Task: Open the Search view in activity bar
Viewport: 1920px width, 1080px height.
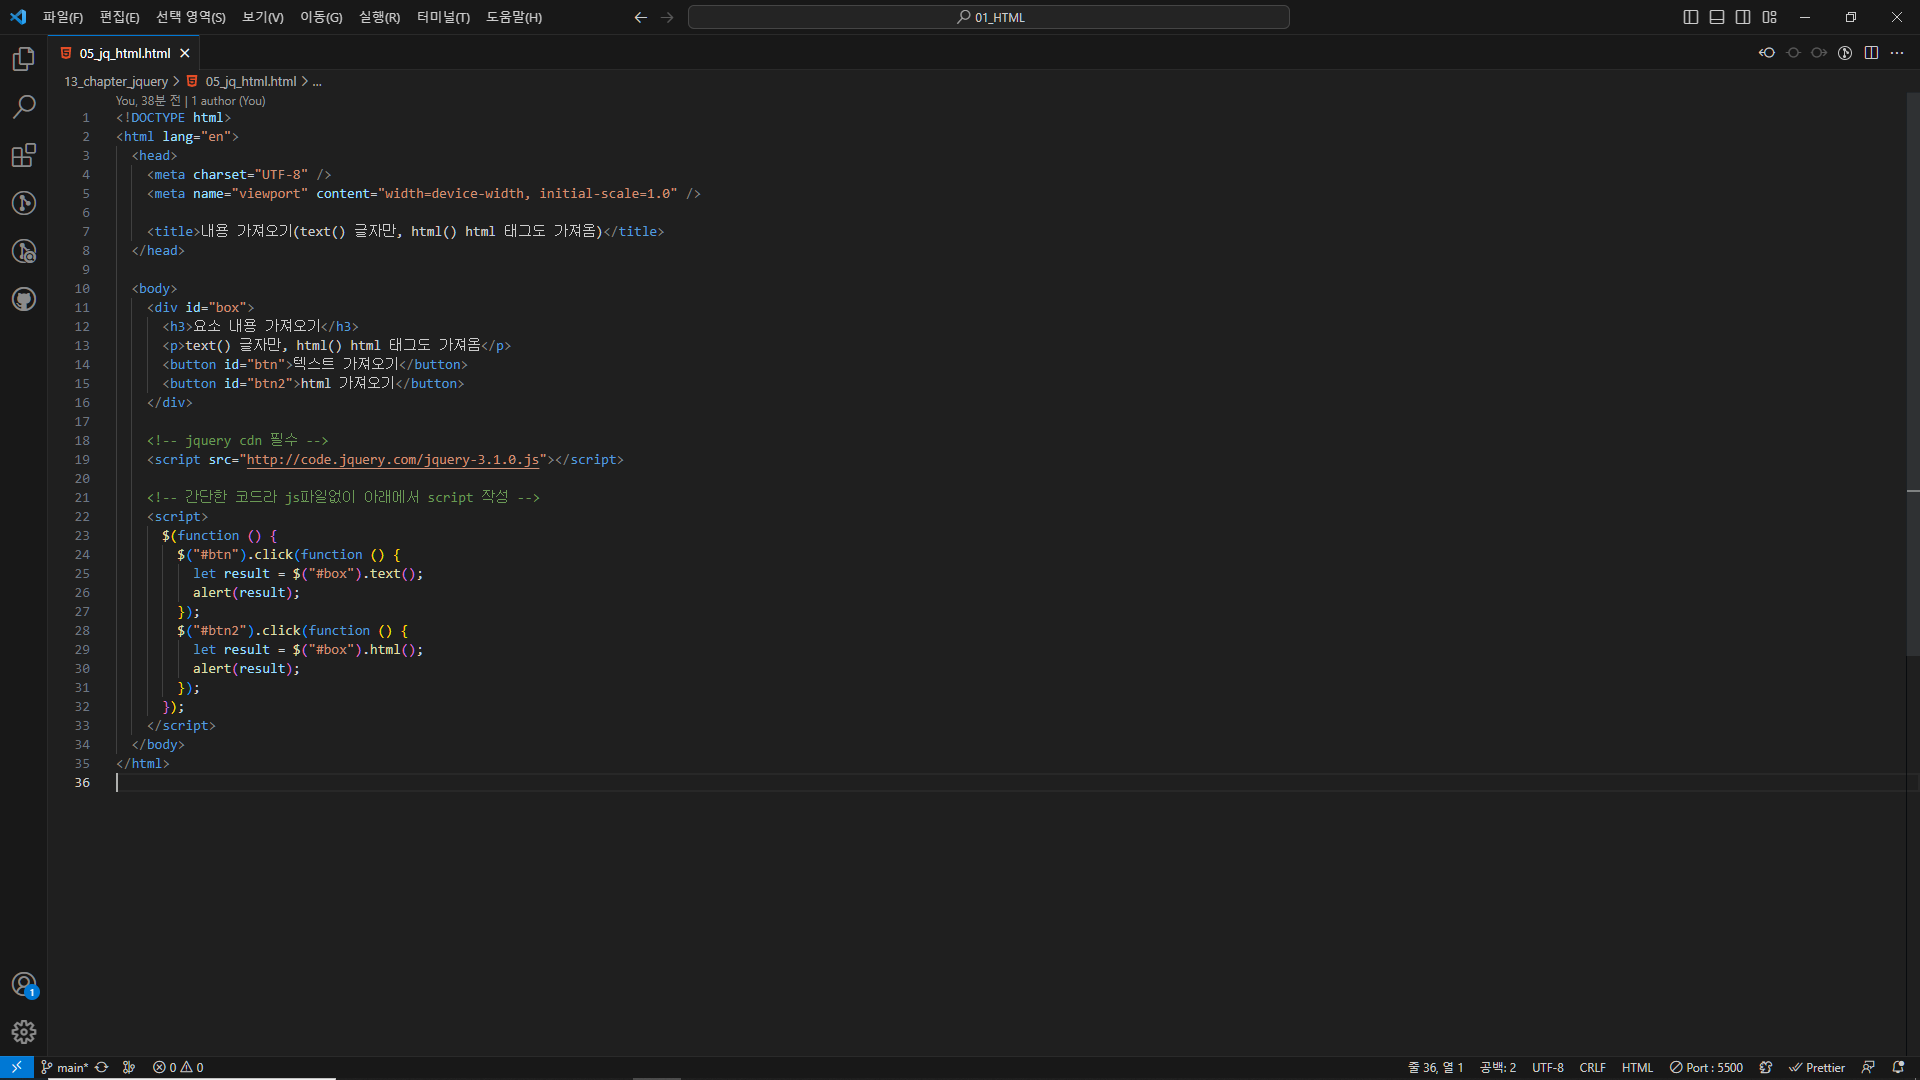Action: click(24, 106)
